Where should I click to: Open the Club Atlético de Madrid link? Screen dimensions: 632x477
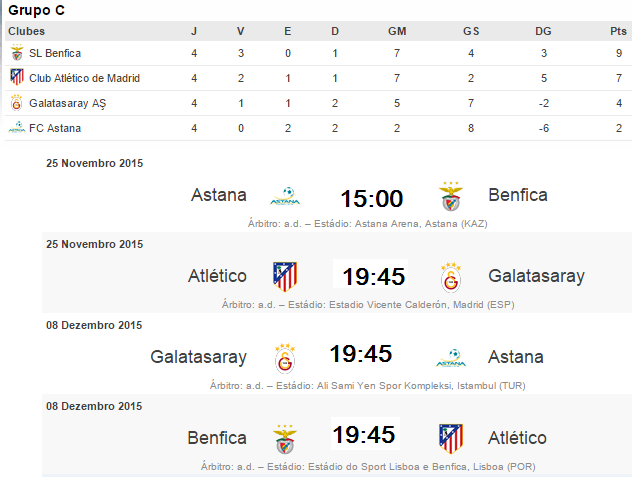[x=84, y=78]
